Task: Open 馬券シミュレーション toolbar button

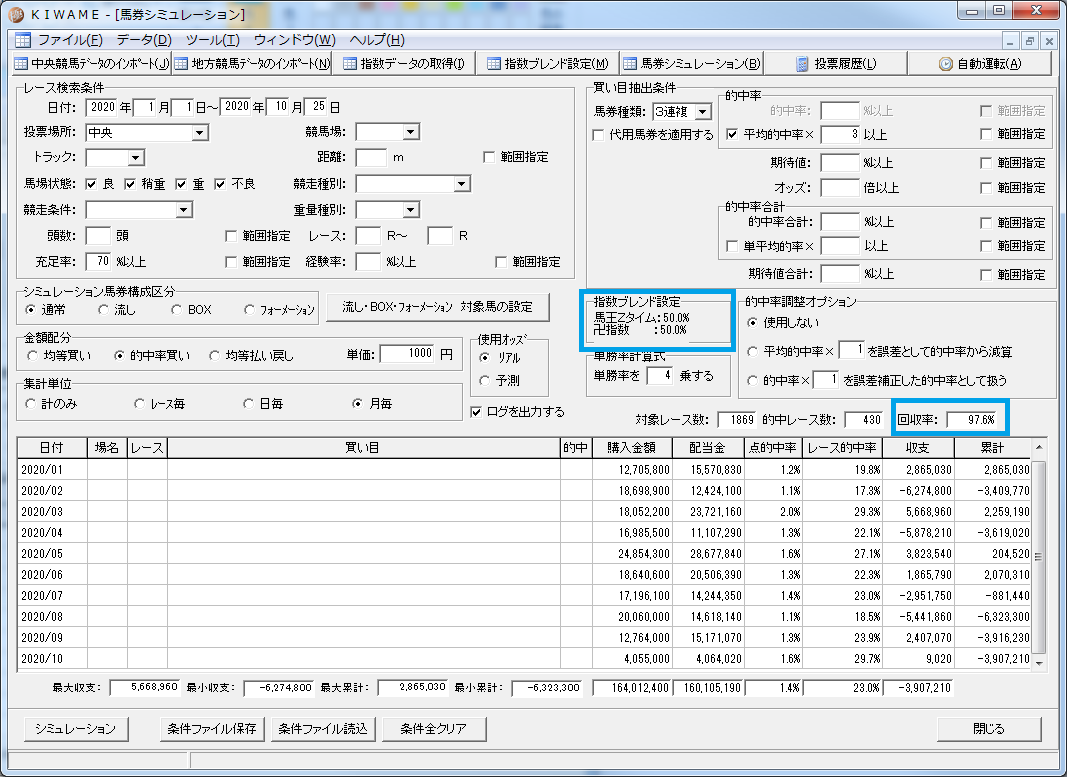Action: click(x=691, y=63)
